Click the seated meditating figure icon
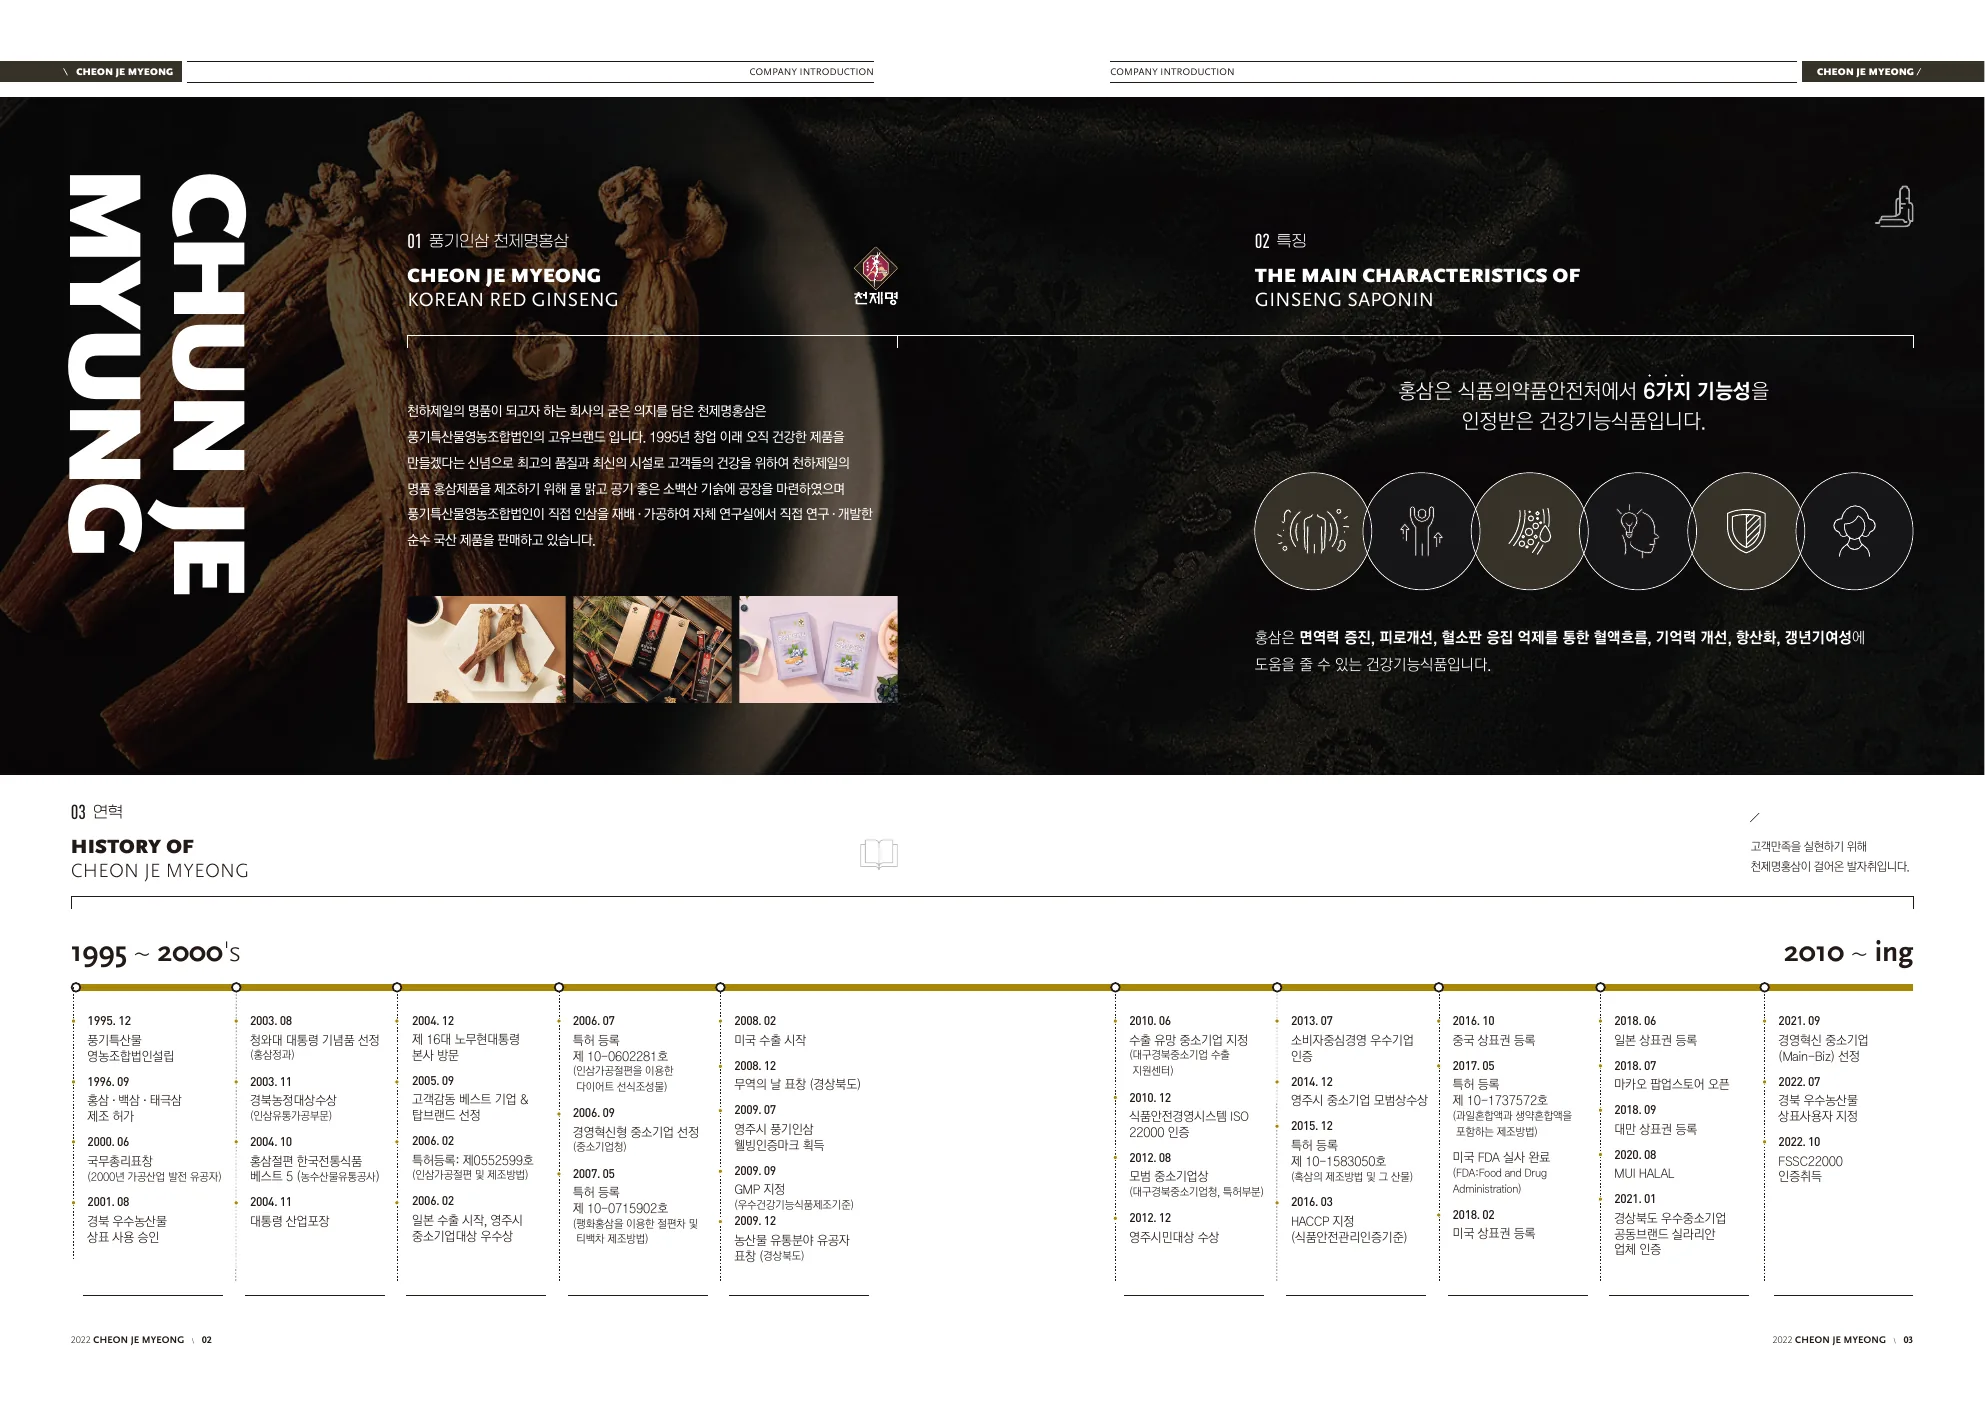Image resolution: width=1985 pixels, height=1404 pixels. coord(1895,206)
